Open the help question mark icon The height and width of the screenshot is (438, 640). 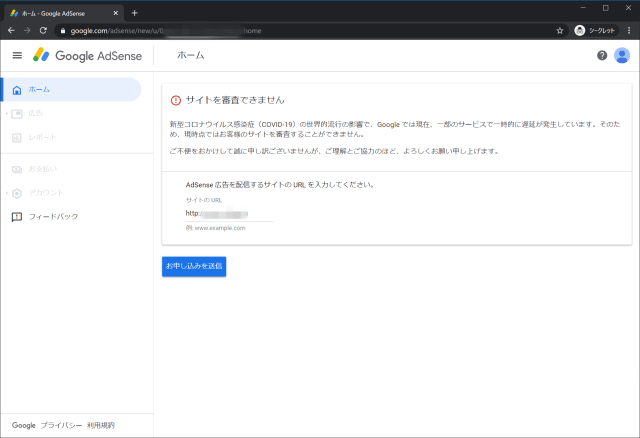602,55
